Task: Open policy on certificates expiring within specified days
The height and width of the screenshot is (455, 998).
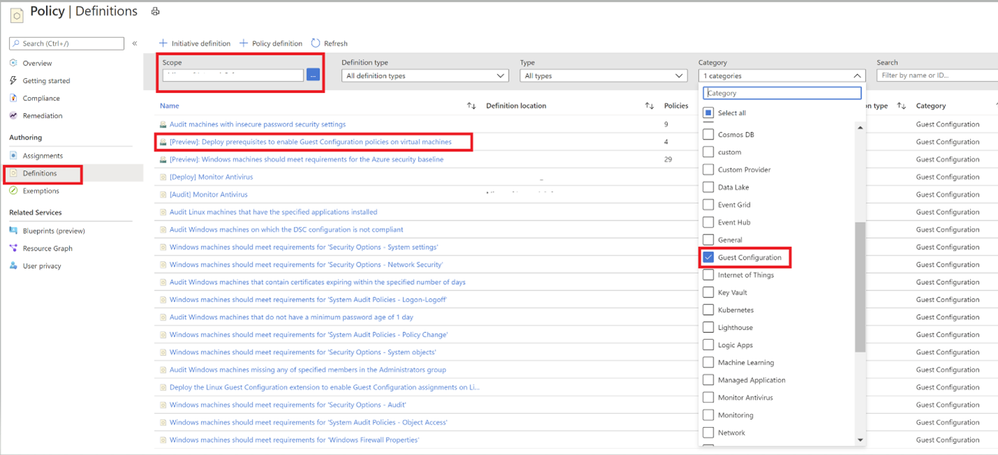Action: click(318, 282)
